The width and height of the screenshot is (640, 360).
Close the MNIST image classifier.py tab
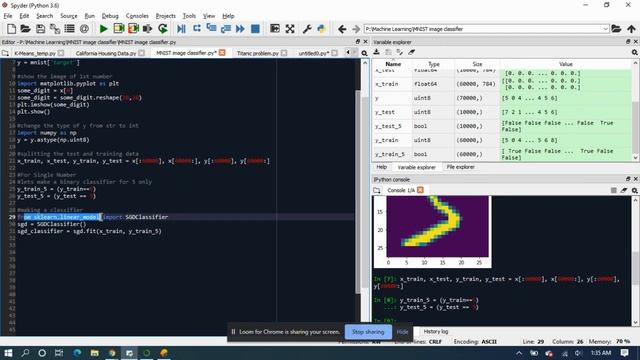pos(222,53)
